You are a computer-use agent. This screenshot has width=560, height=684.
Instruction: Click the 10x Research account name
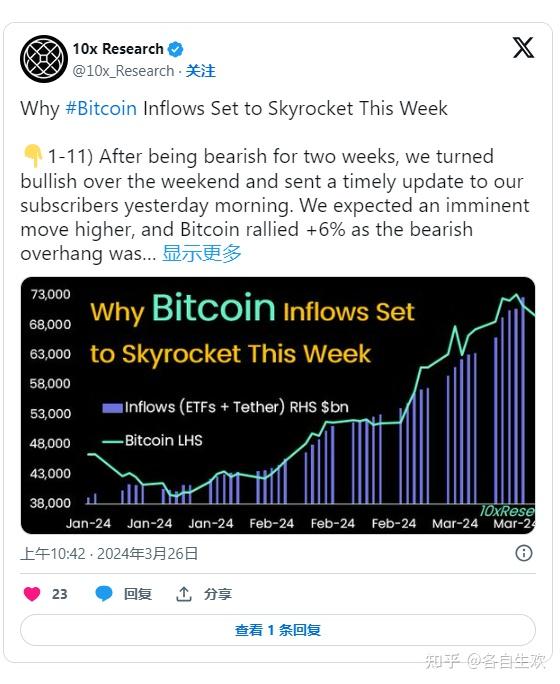coord(118,49)
